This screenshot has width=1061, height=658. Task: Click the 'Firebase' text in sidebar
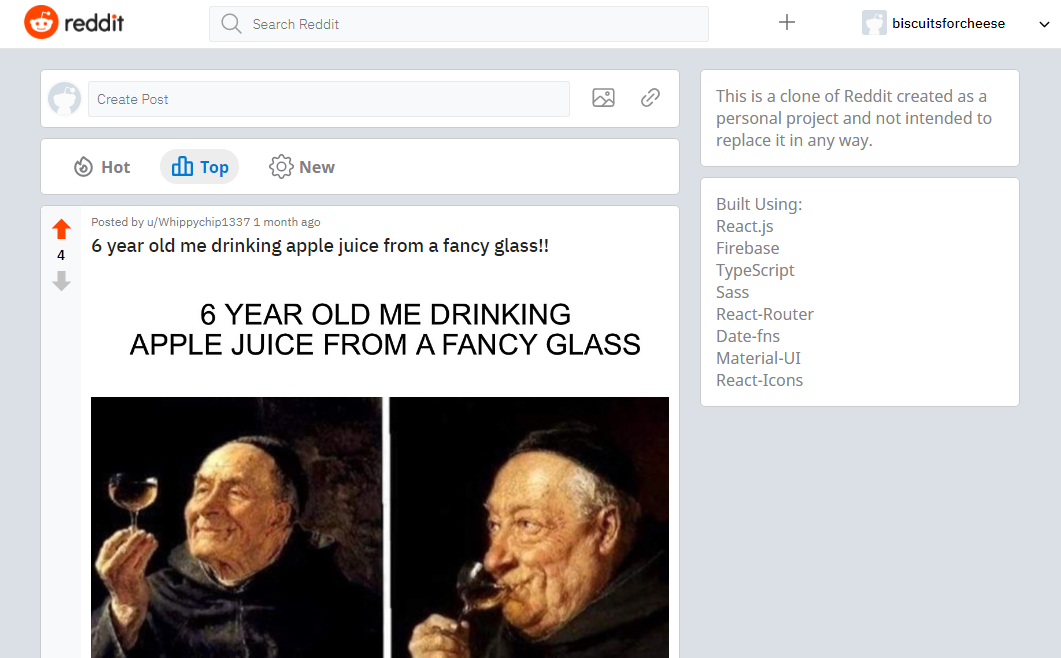pos(748,248)
